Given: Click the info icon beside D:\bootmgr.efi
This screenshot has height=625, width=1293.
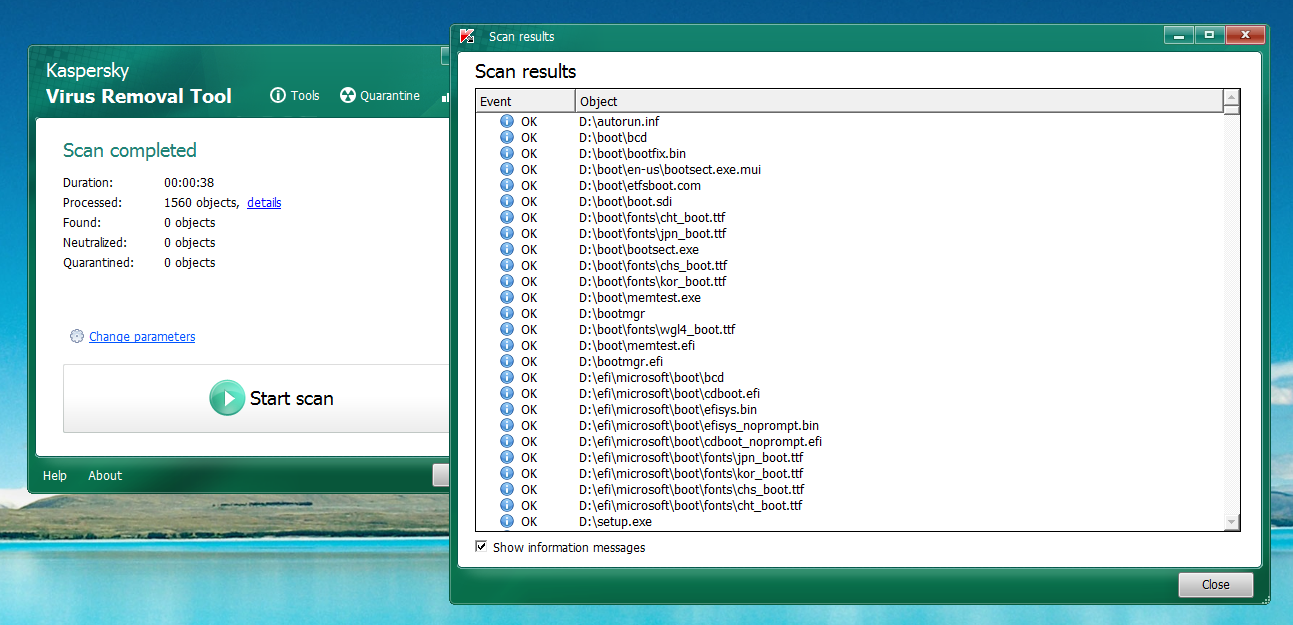Looking at the screenshot, I should pyautogui.click(x=506, y=361).
